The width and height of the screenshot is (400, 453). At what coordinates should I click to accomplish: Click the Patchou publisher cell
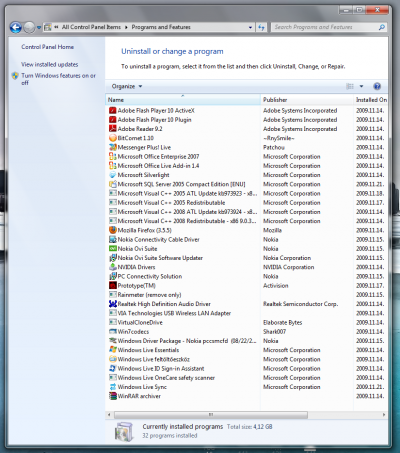point(274,147)
